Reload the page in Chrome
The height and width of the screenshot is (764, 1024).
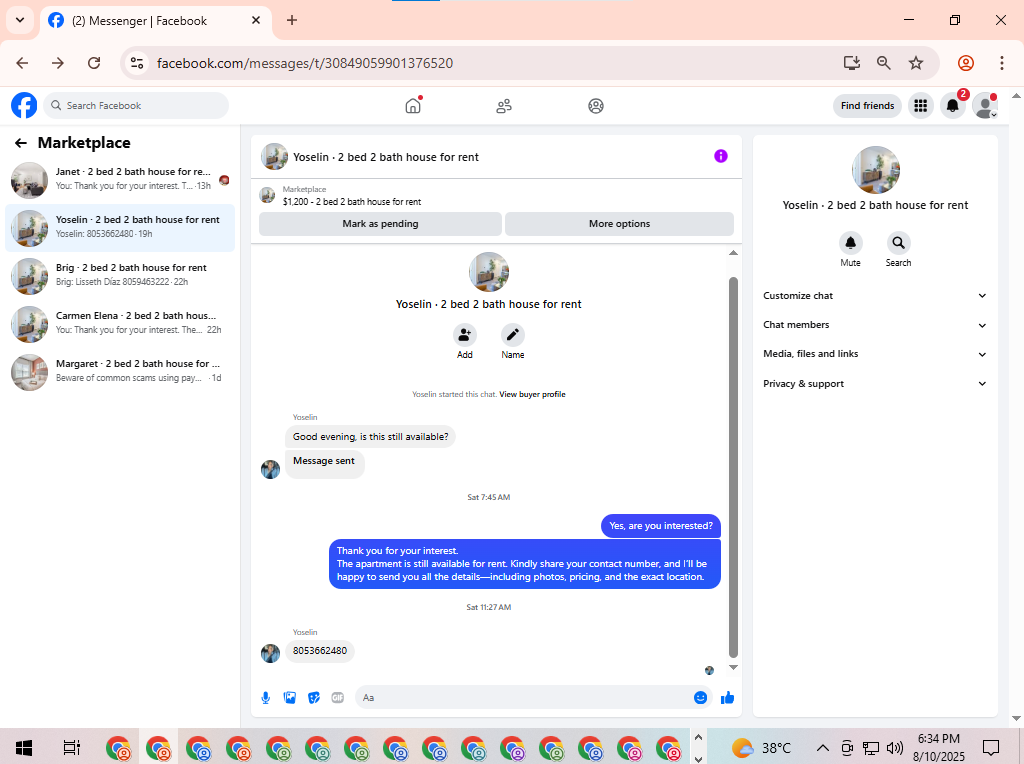pyautogui.click(x=94, y=63)
